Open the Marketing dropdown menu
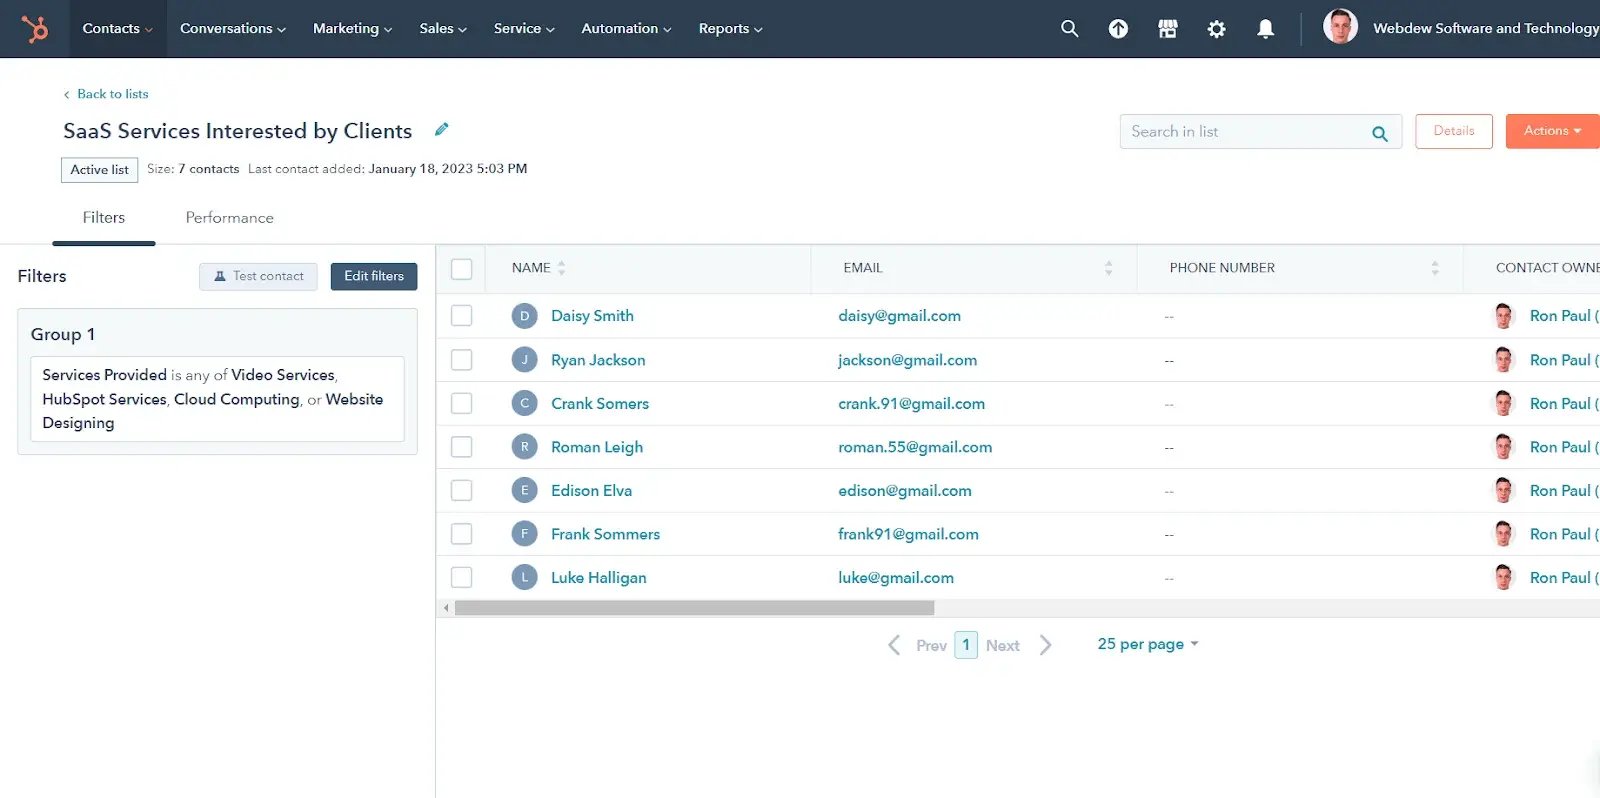The height and width of the screenshot is (798, 1600). click(x=353, y=29)
